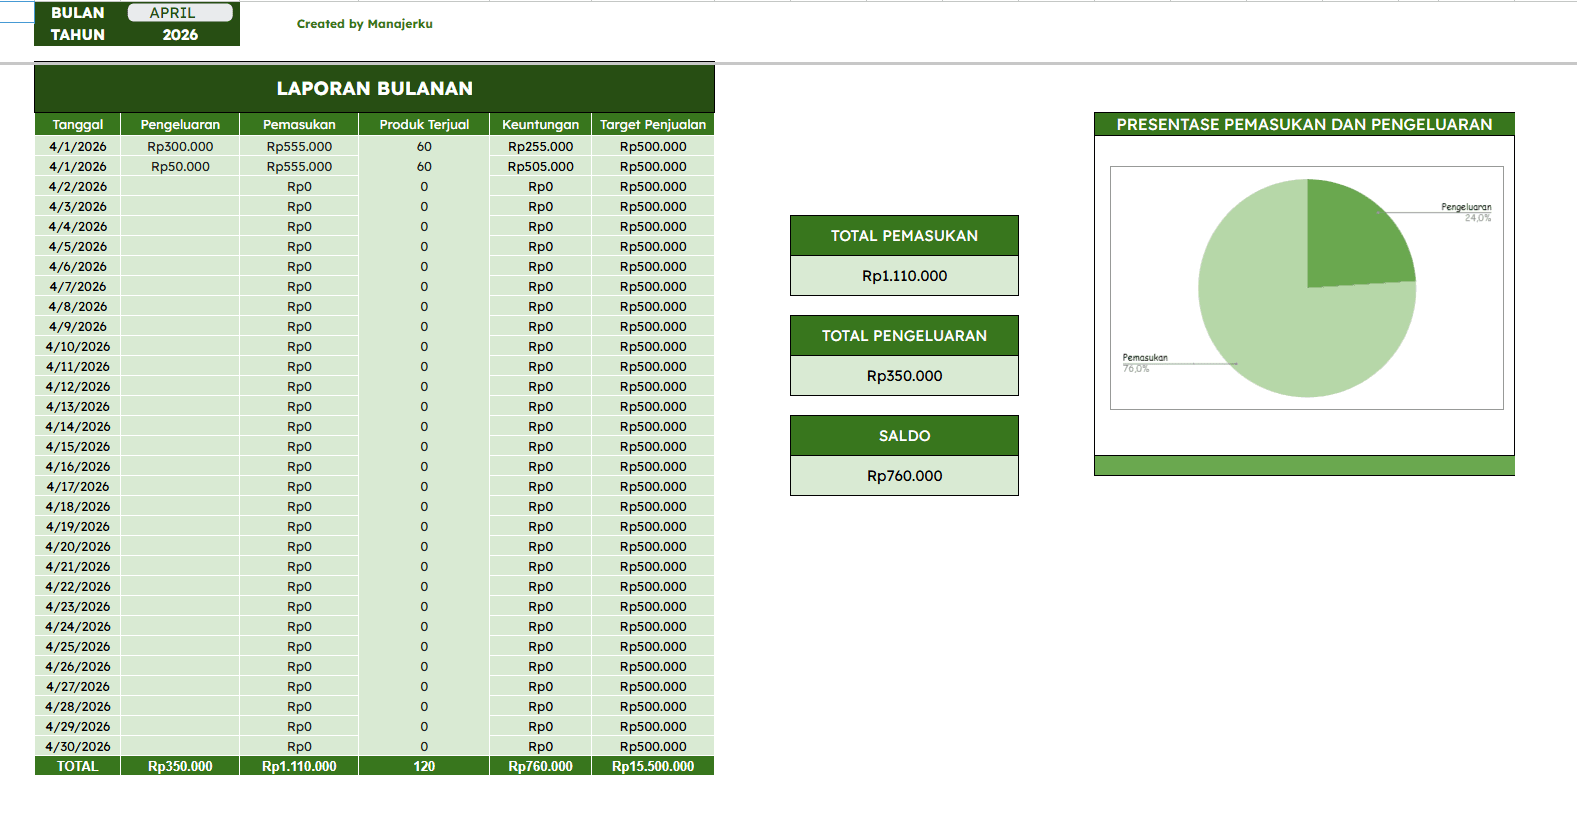Click the Rp350.000 value under TOTAL PENGELUARAN card
This screenshot has height=832, width=1577.
point(904,376)
